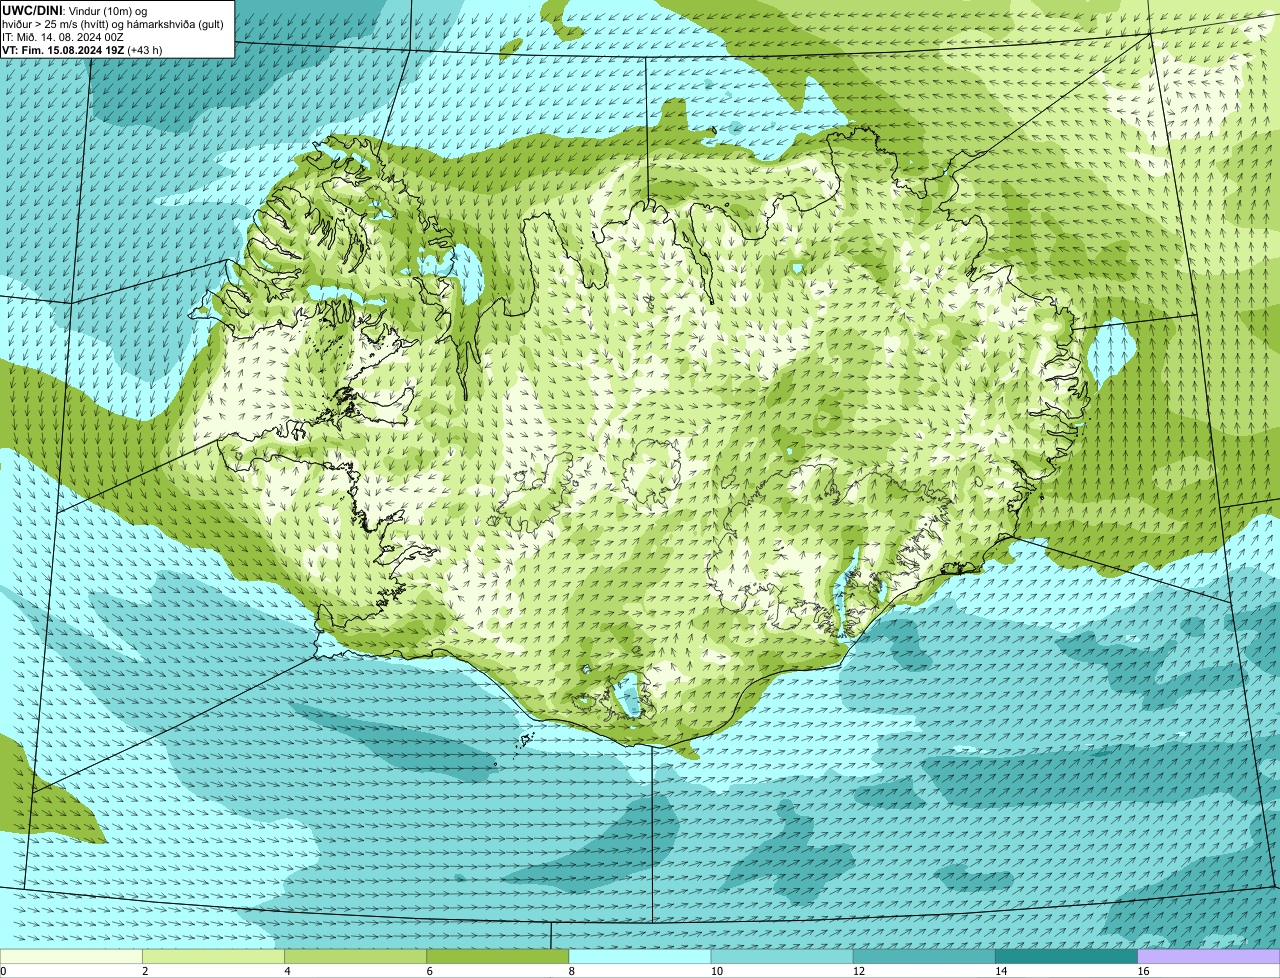Click the "VT: Fim. 15.08.2024 19Z (+43 h)" line
The height and width of the screenshot is (978, 1280).
82,49
